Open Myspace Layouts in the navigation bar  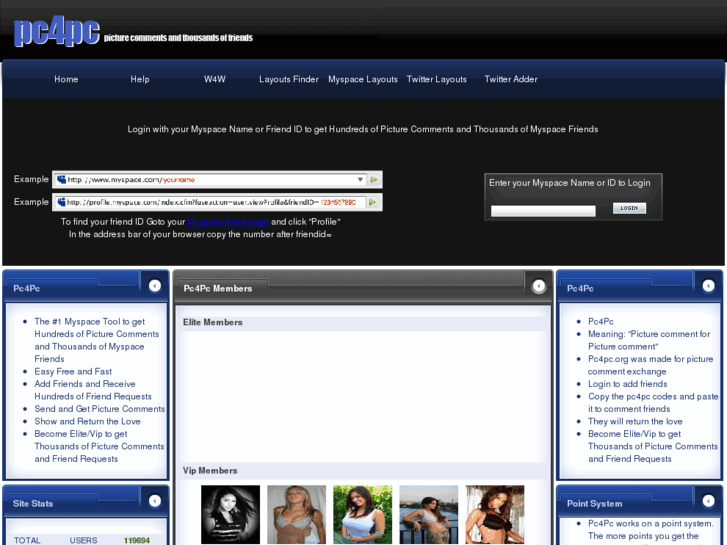(x=363, y=79)
